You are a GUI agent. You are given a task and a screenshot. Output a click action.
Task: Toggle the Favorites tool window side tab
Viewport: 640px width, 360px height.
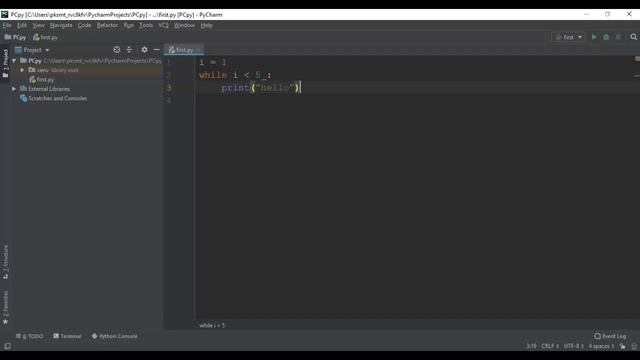(5, 308)
